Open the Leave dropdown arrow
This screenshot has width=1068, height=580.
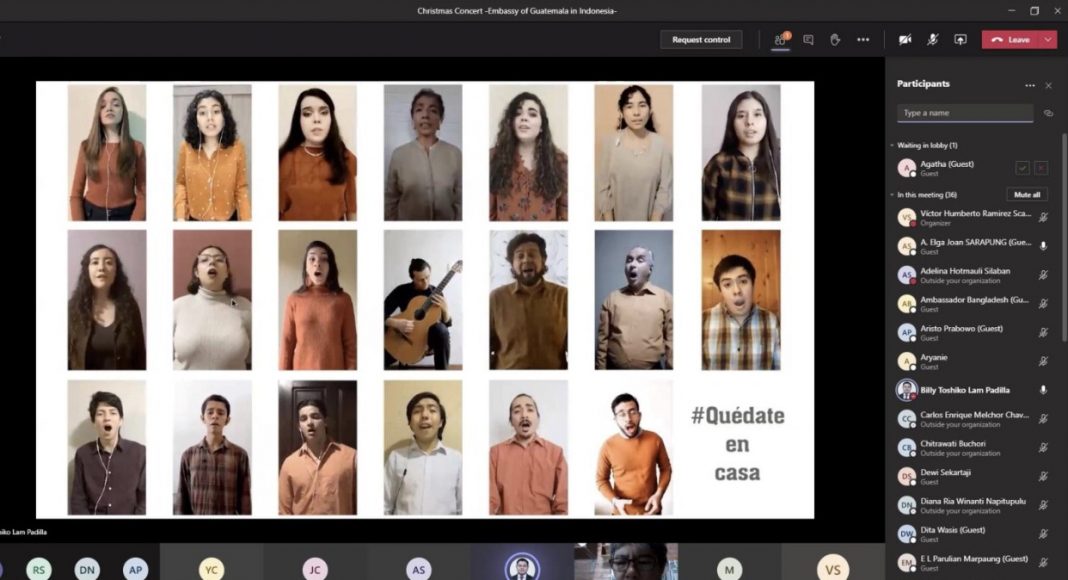point(1048,40)
